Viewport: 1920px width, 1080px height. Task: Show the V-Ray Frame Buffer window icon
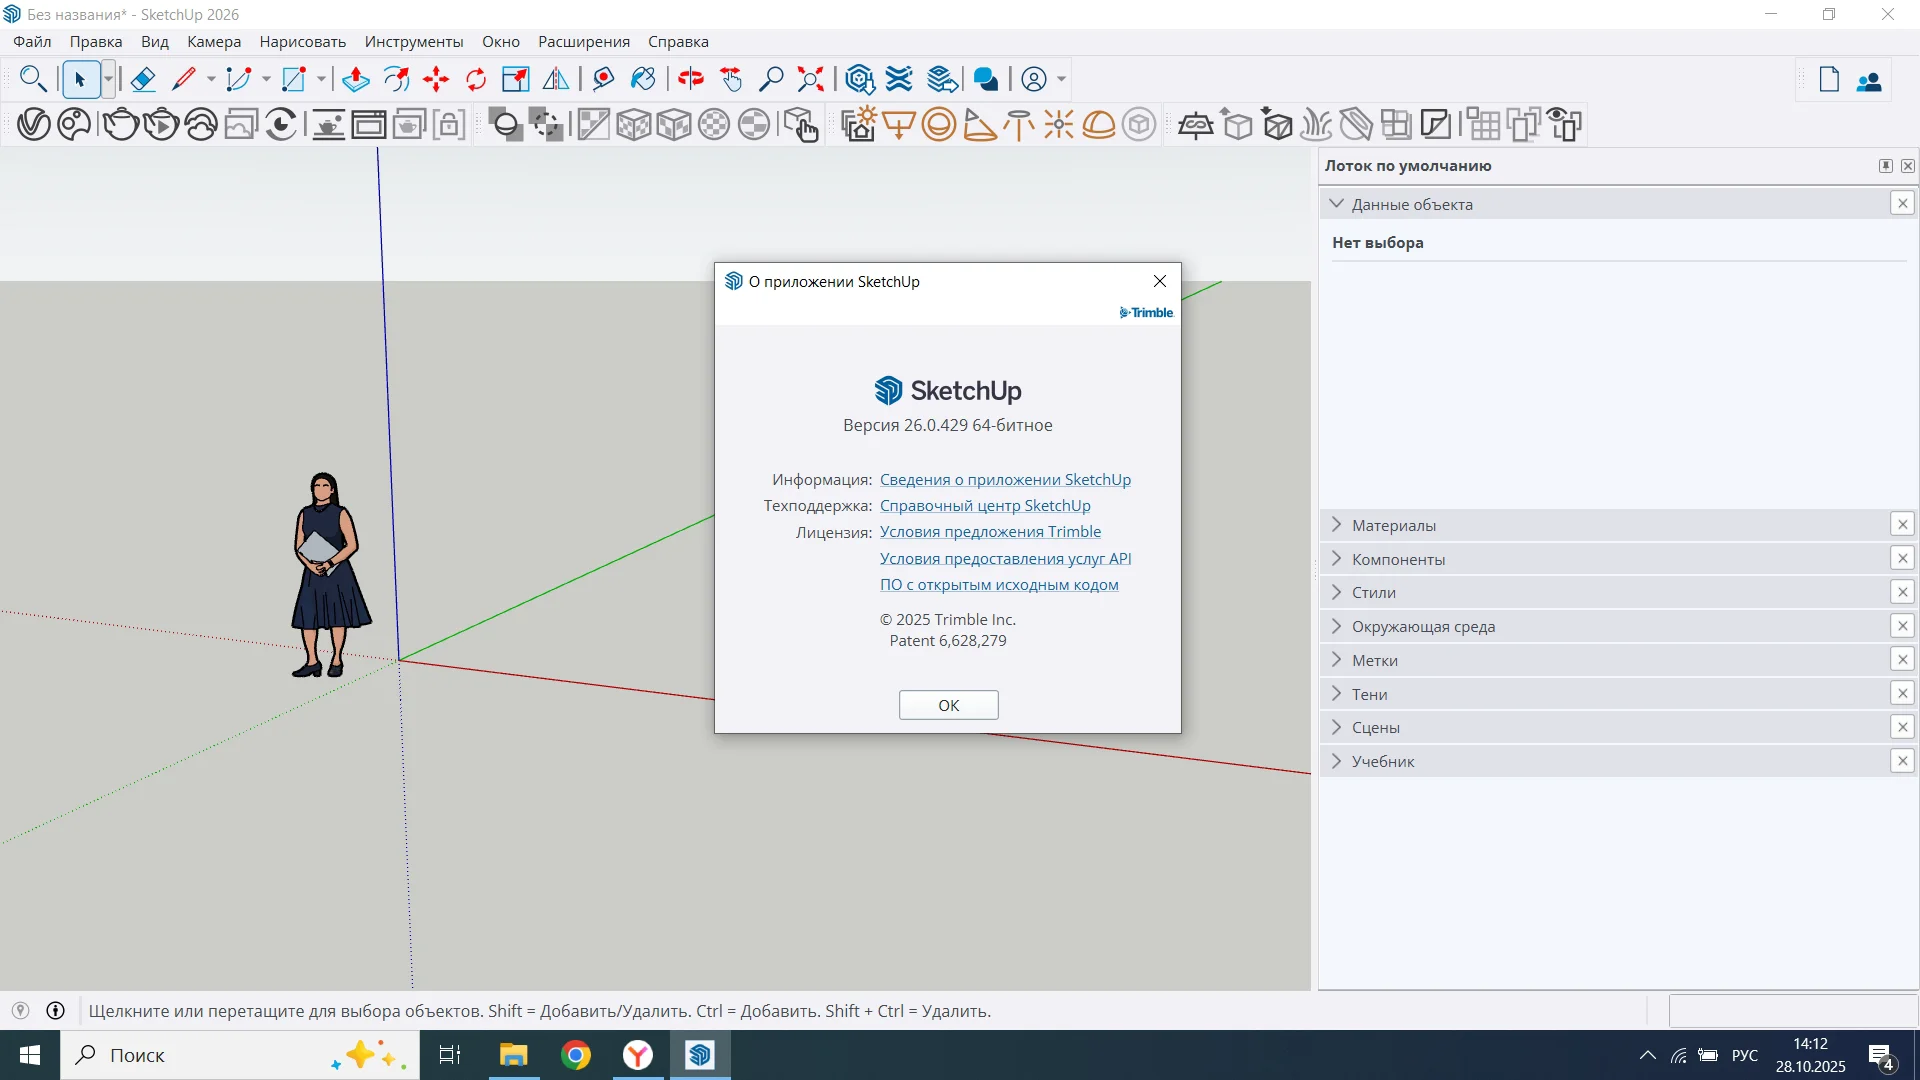point(368,124)
